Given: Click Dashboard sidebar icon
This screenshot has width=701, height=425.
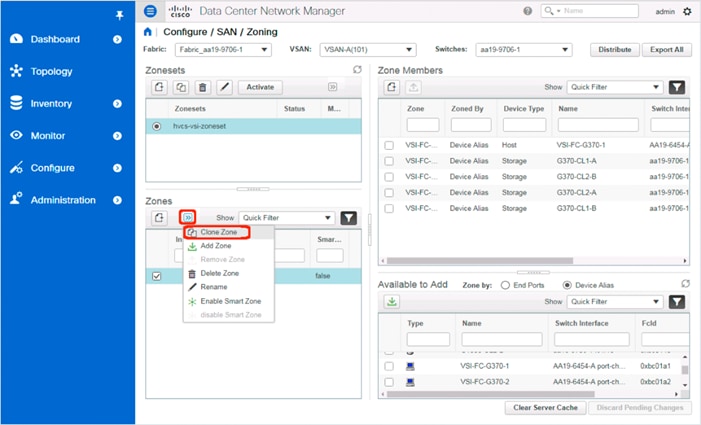Looking at the screenshot, I should 16,39.
